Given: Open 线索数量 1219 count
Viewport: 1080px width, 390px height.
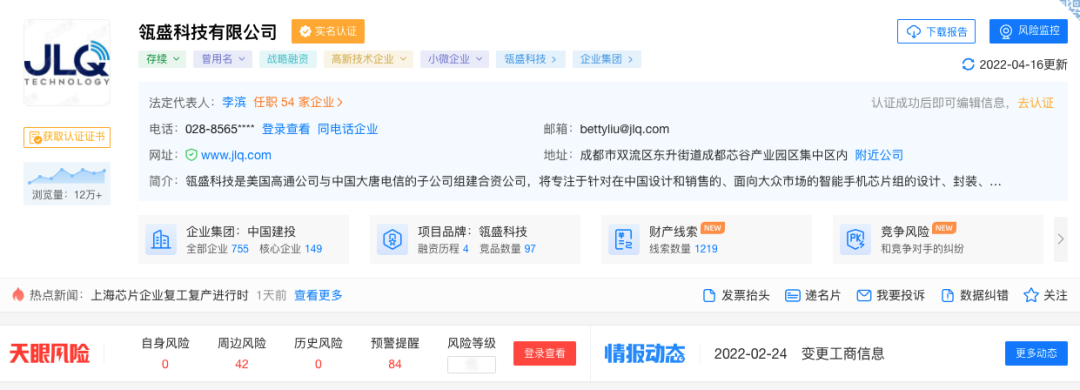Looking at the screenshot, I should (683, 249).
